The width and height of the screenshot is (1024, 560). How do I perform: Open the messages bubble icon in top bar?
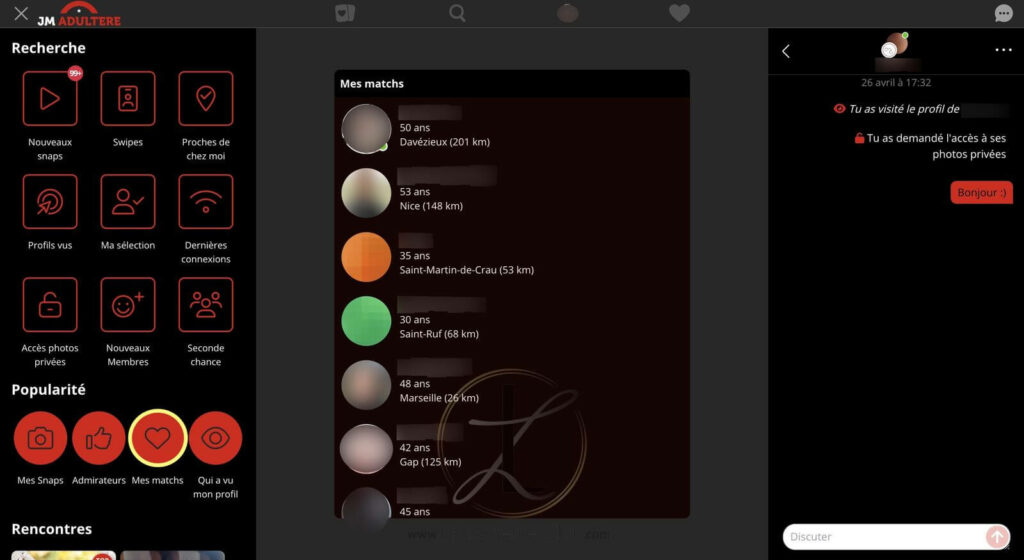tap(1003, 13)
